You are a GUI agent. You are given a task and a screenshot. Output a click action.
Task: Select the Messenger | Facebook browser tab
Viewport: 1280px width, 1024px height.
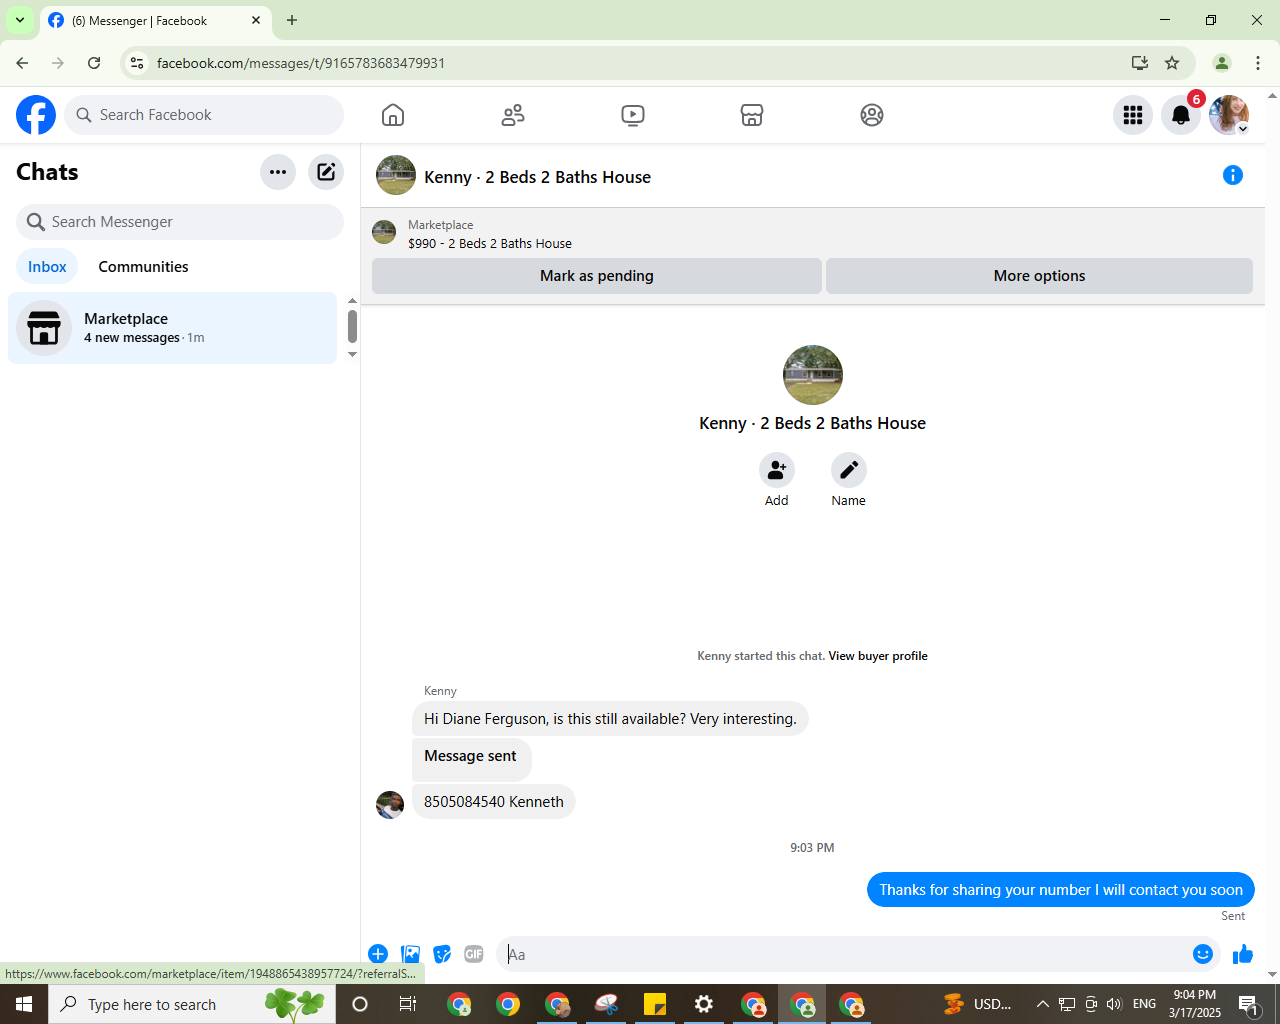coord(155,20)
